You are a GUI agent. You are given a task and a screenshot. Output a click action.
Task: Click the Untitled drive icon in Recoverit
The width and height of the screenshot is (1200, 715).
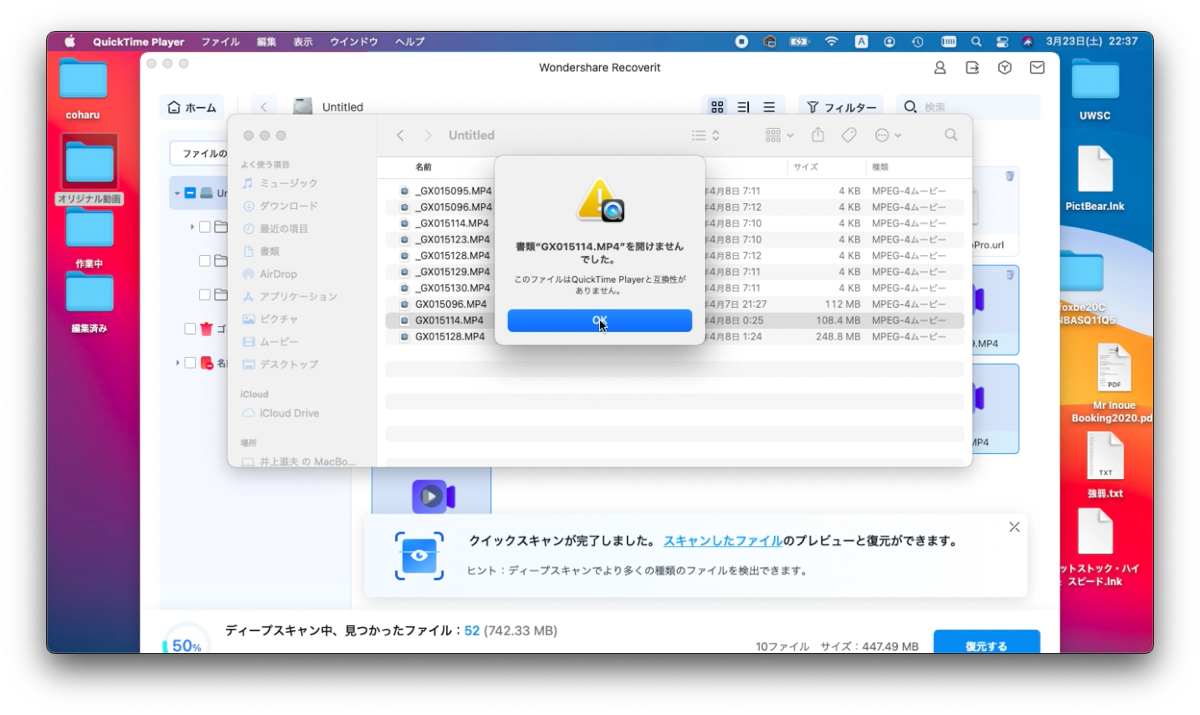[303, 107]
